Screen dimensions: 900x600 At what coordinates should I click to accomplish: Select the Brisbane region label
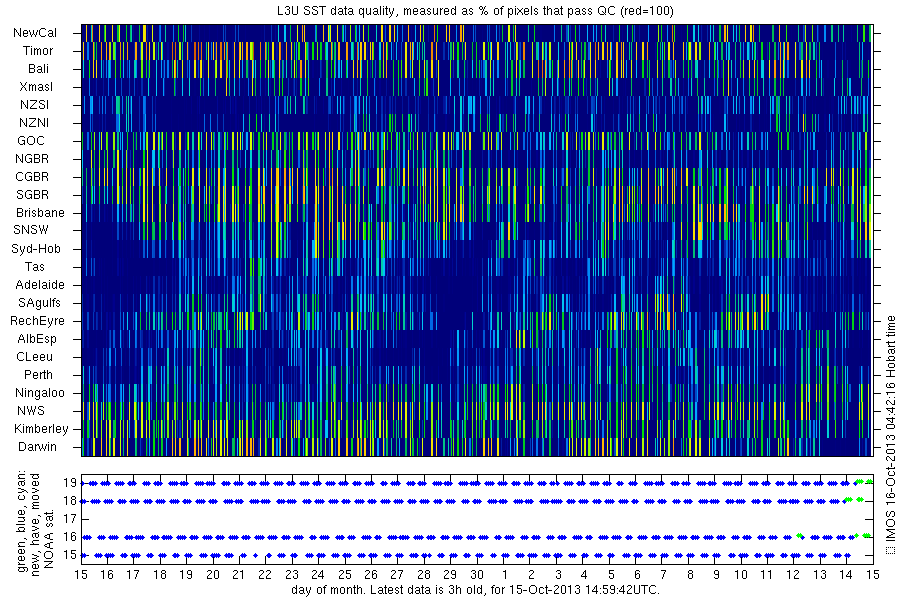(40, 212)
